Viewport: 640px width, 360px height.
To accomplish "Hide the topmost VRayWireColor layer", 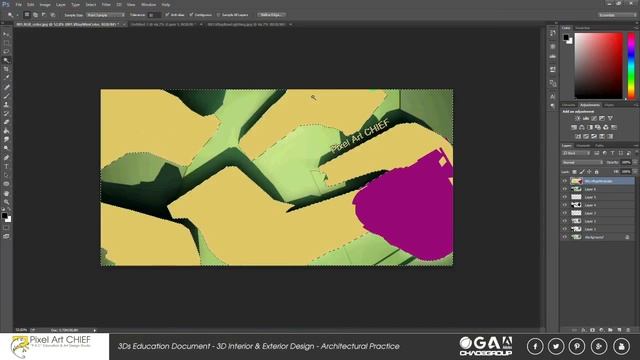I will click(565, 181).
